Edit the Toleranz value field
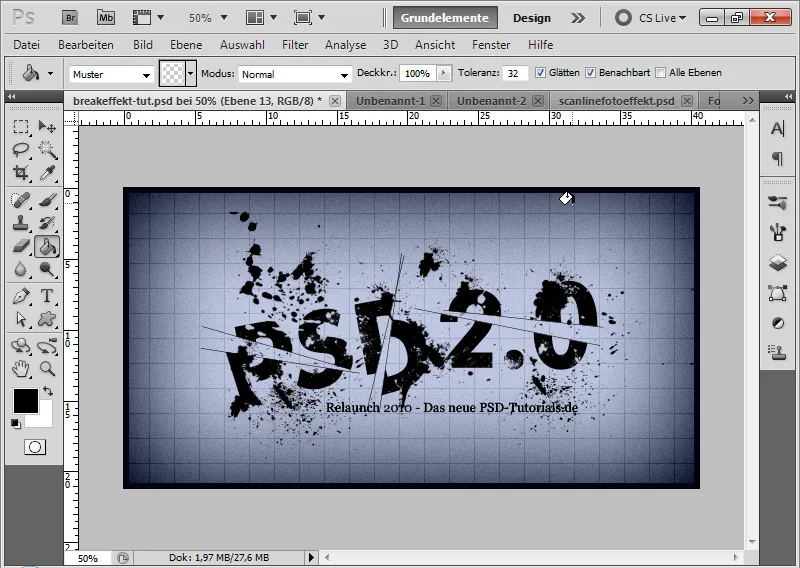Screen dimensions: 800x568 pos(514,73)
